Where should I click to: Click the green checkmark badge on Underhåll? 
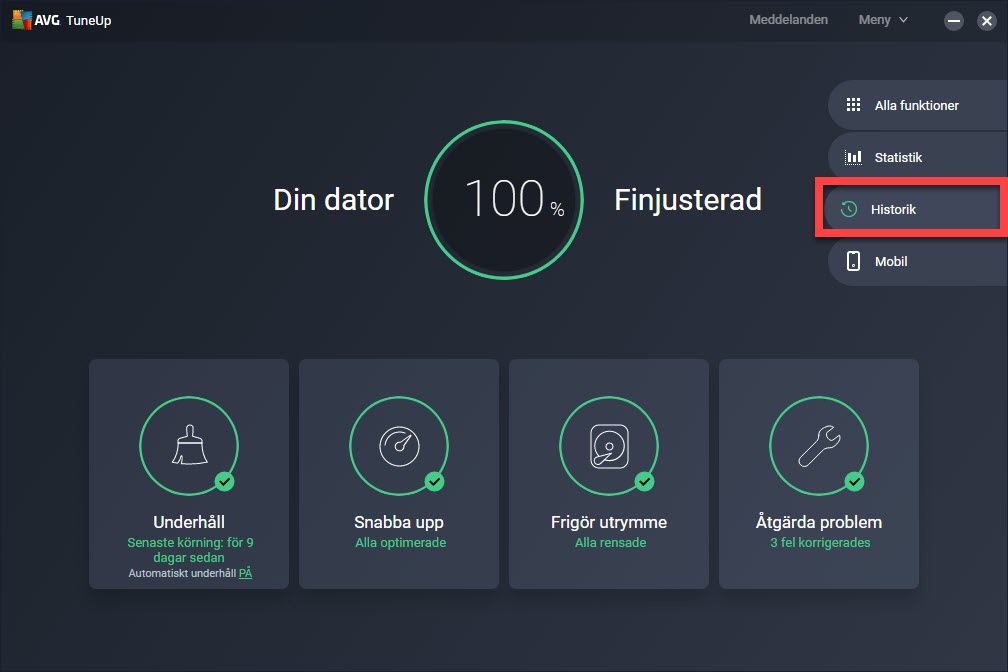coord(225,482)
